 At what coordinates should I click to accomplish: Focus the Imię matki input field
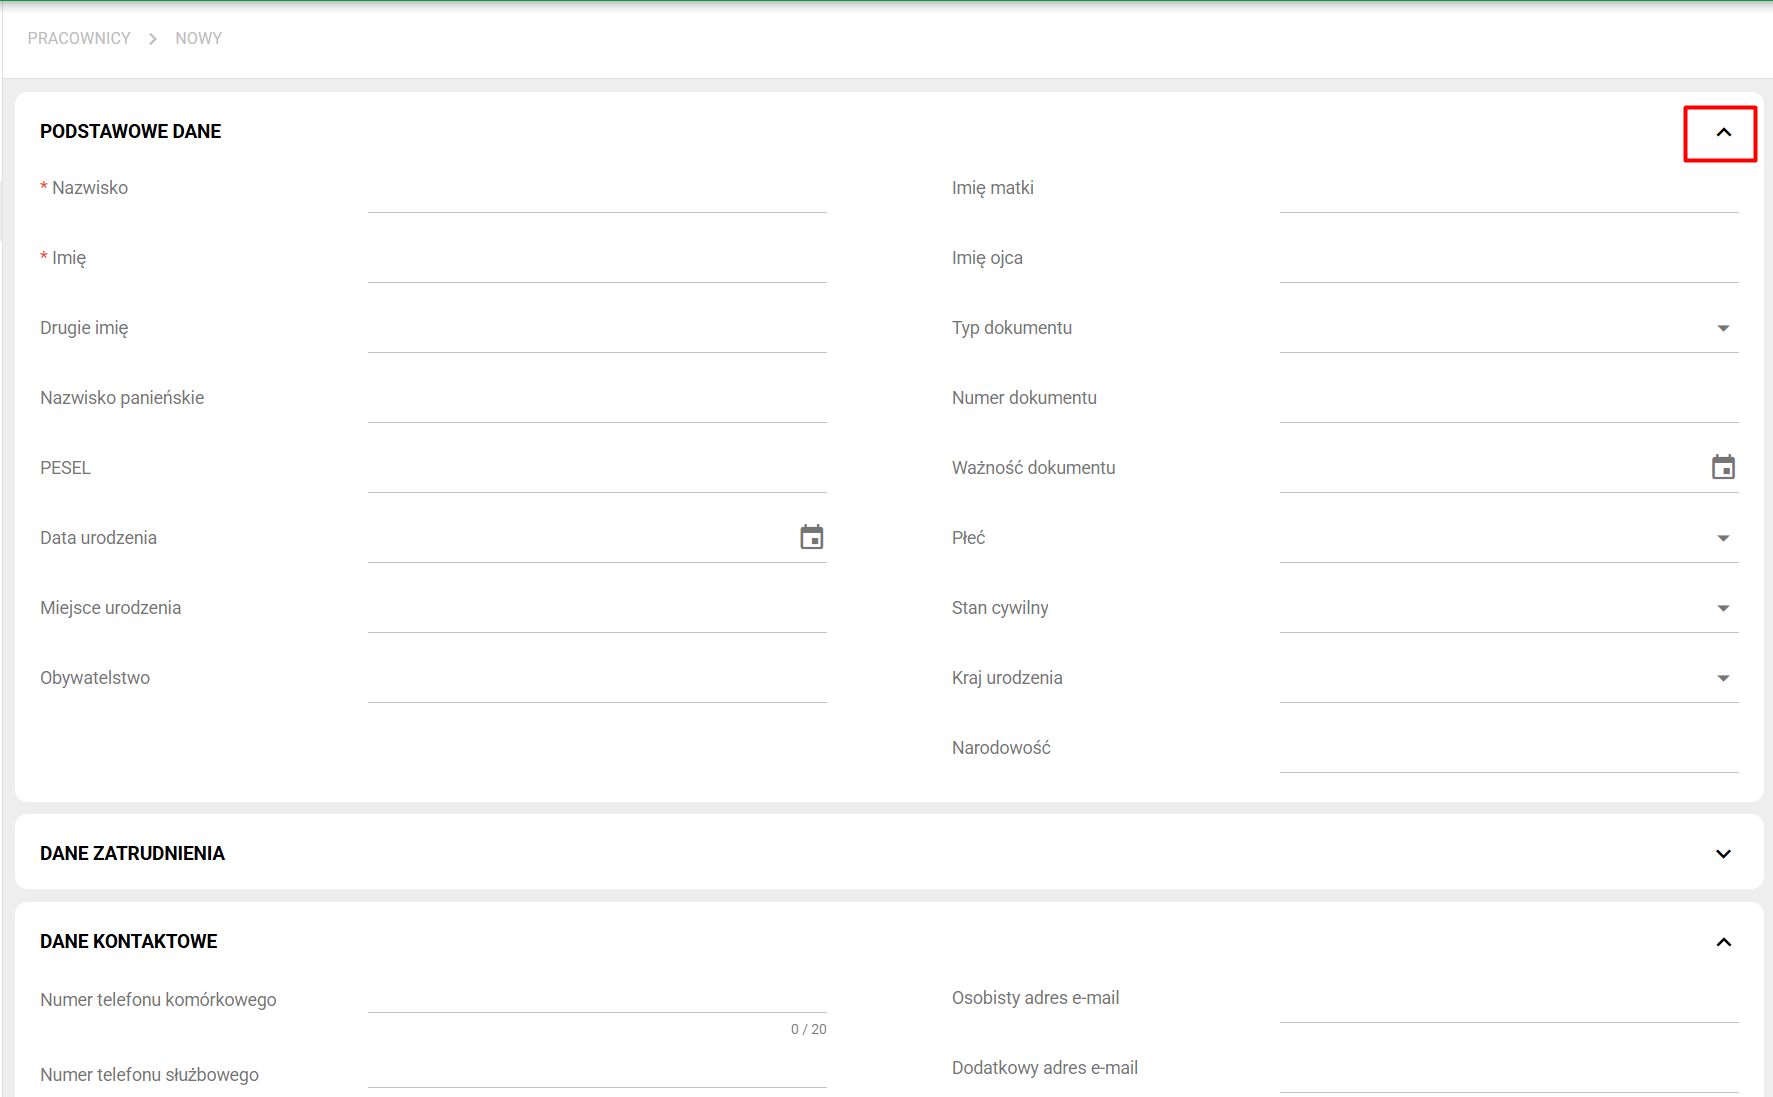click(1508, 191)
